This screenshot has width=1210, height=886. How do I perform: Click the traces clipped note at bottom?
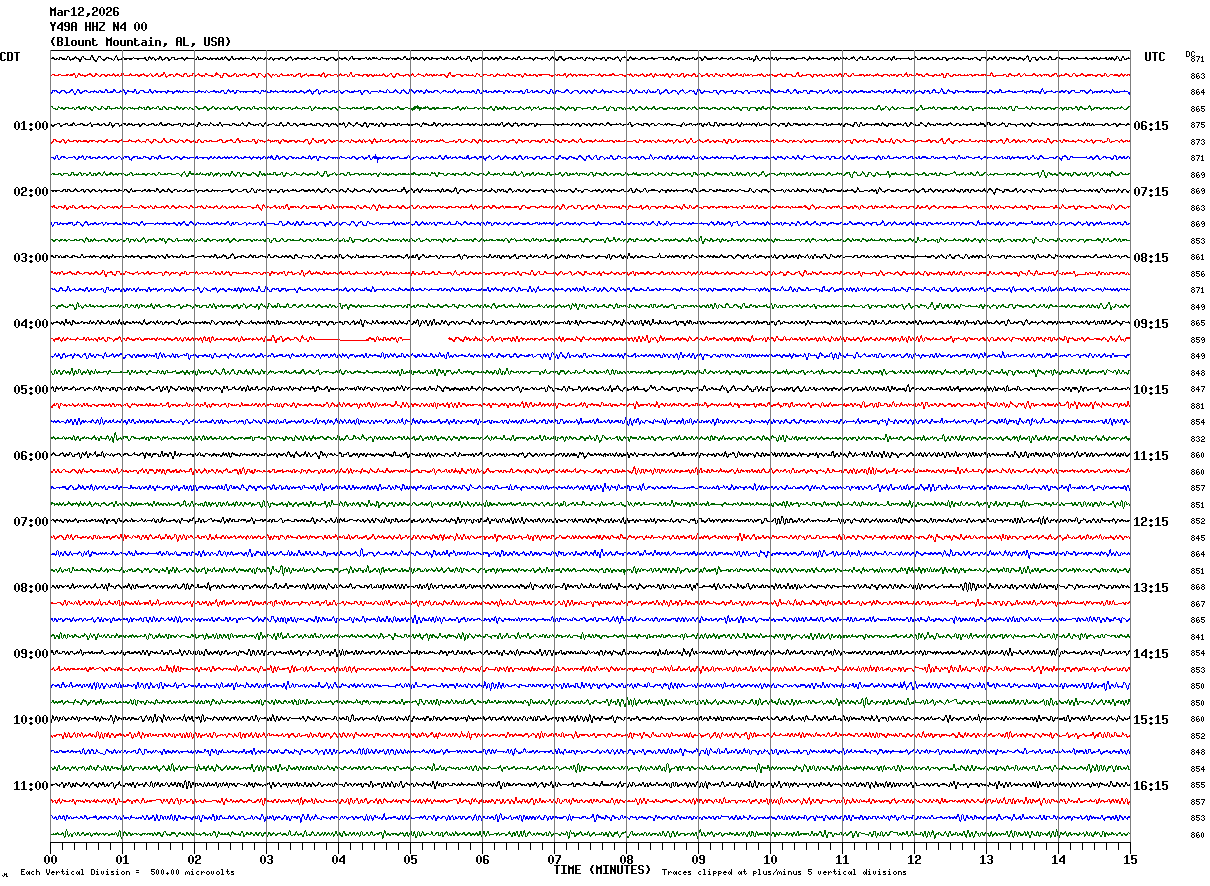tap(784, 873)
